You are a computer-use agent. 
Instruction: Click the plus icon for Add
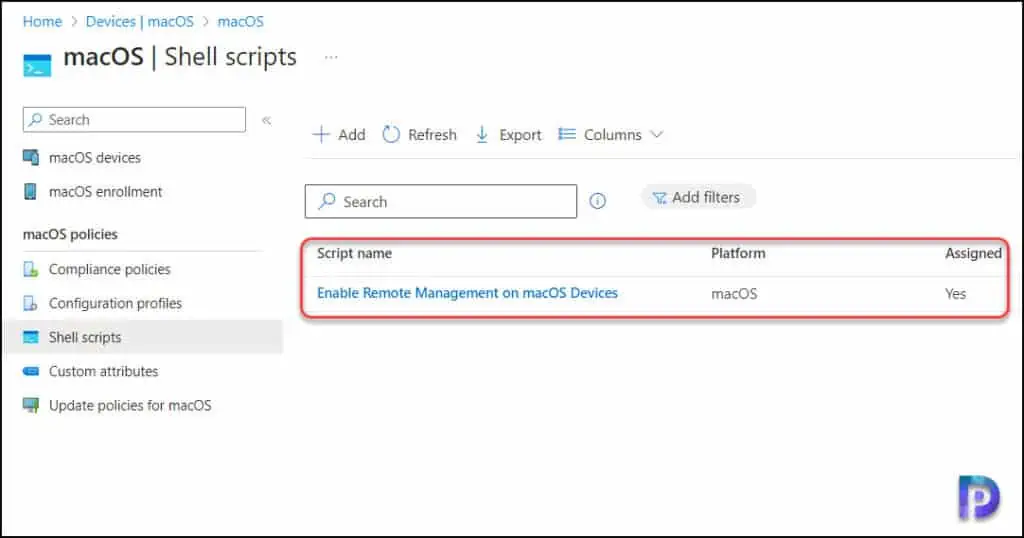click(321, 134)
